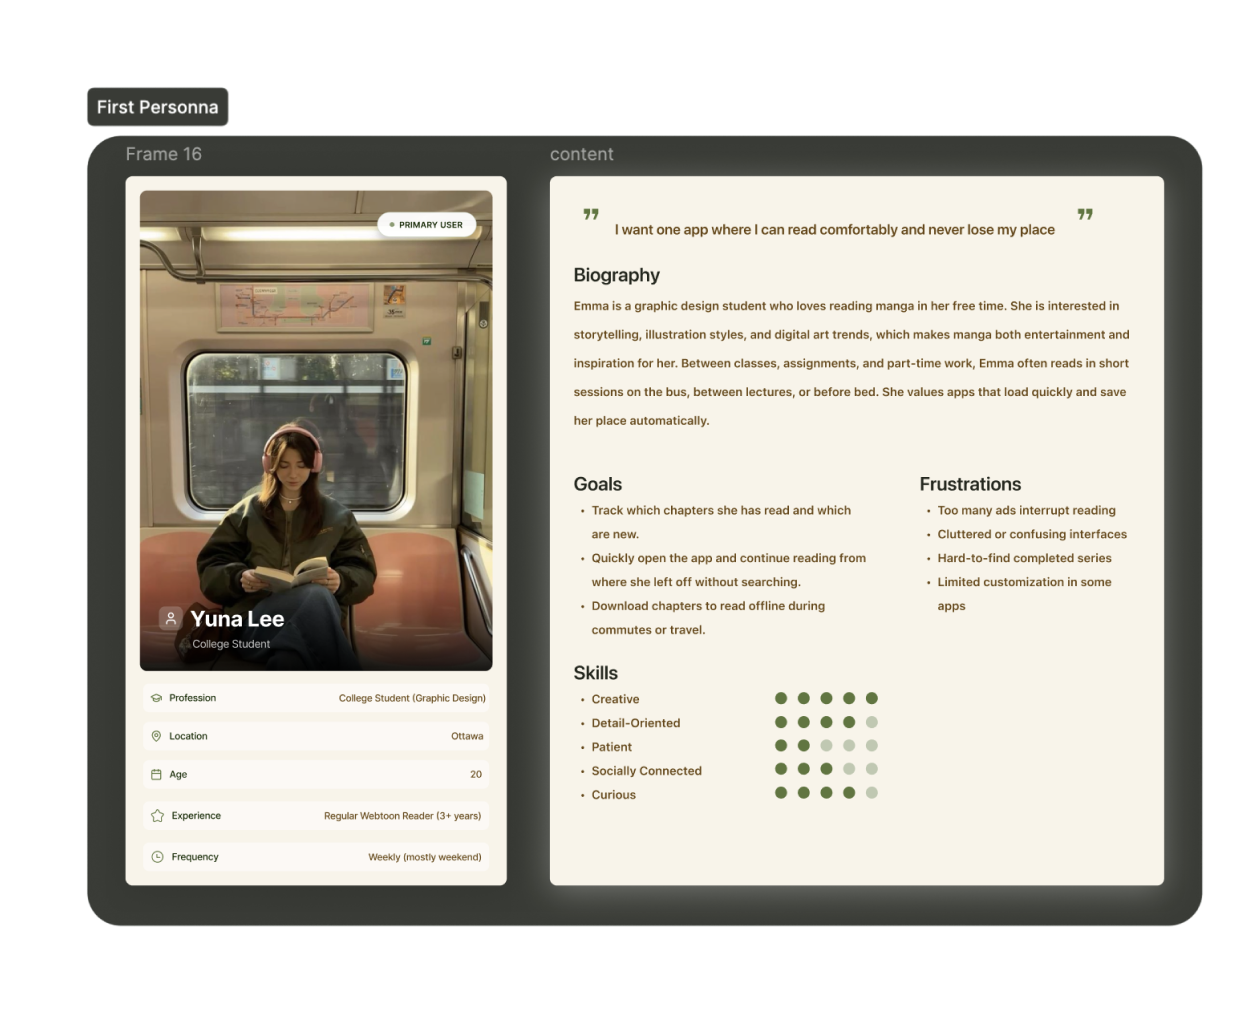The image size is (1256, 1010).
Task: Select the Biography heading
Action: [617, 275]
